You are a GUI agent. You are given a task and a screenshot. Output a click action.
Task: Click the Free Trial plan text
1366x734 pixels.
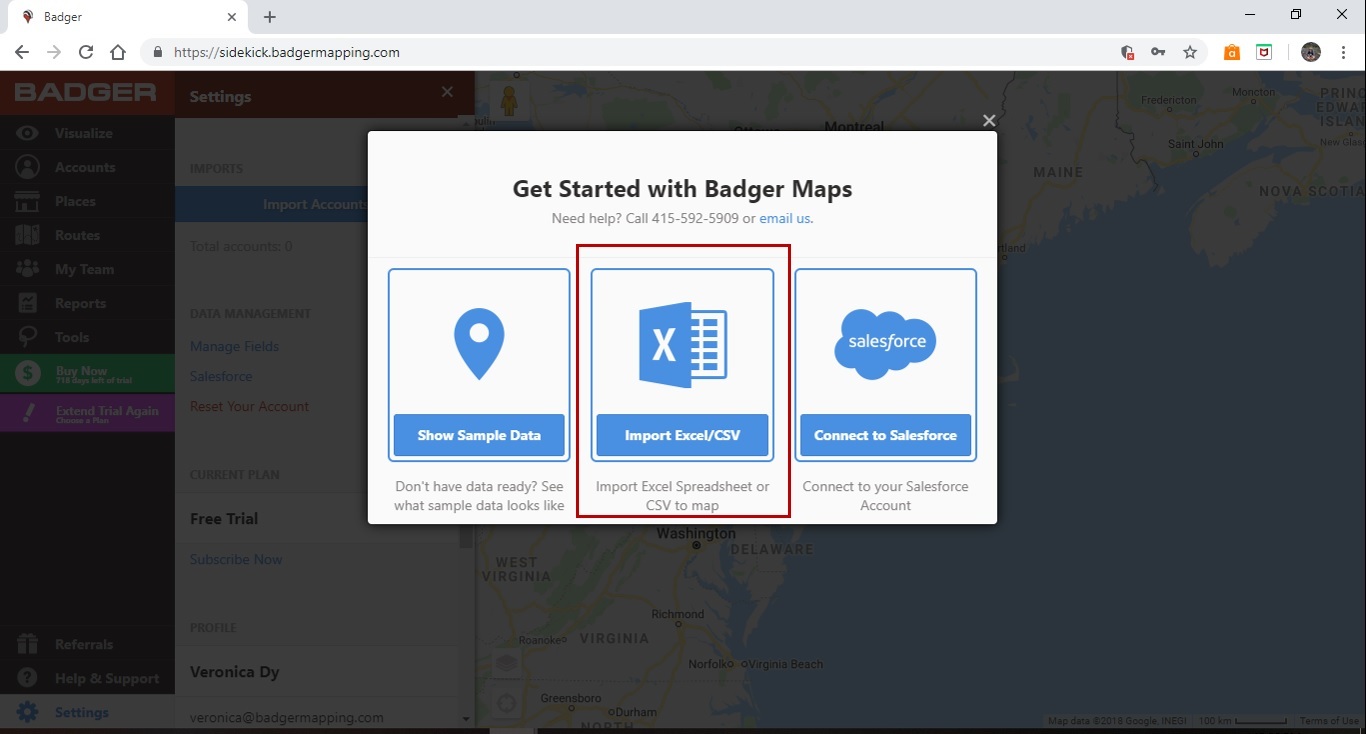(x=224, y=518)
